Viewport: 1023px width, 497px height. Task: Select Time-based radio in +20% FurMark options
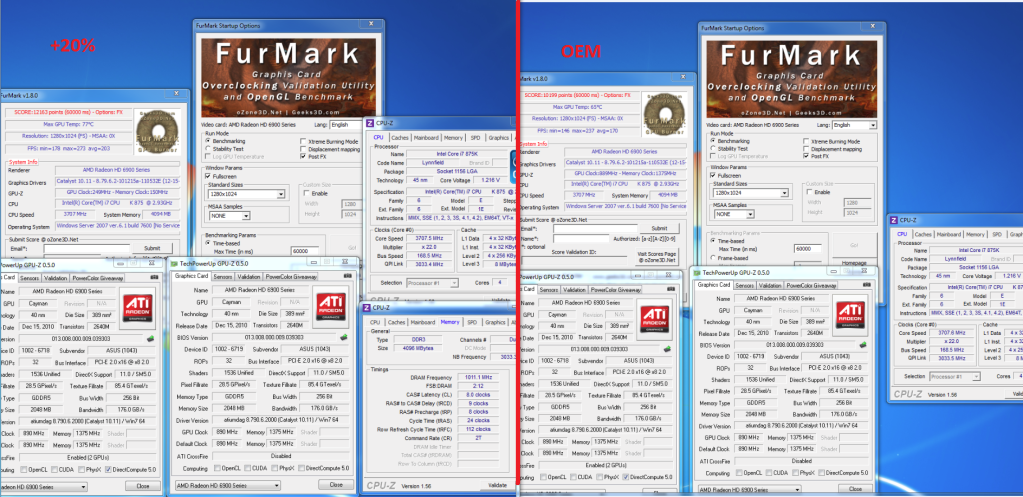(x=208, y=242)
